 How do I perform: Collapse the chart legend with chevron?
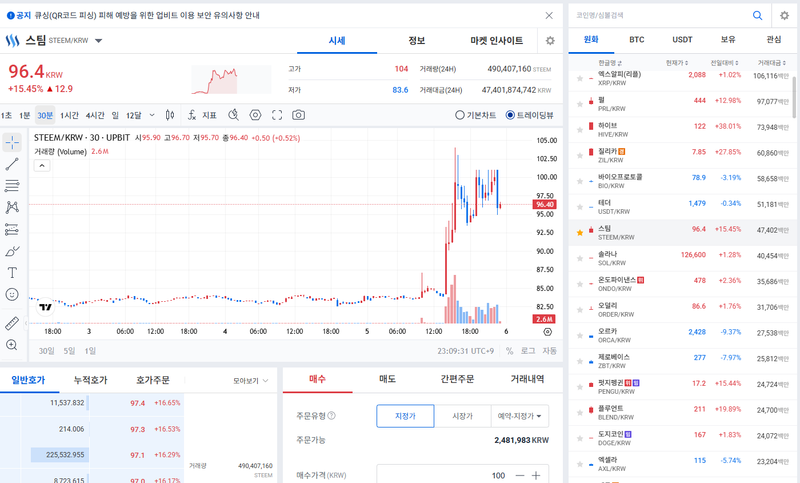coord(42,166)
